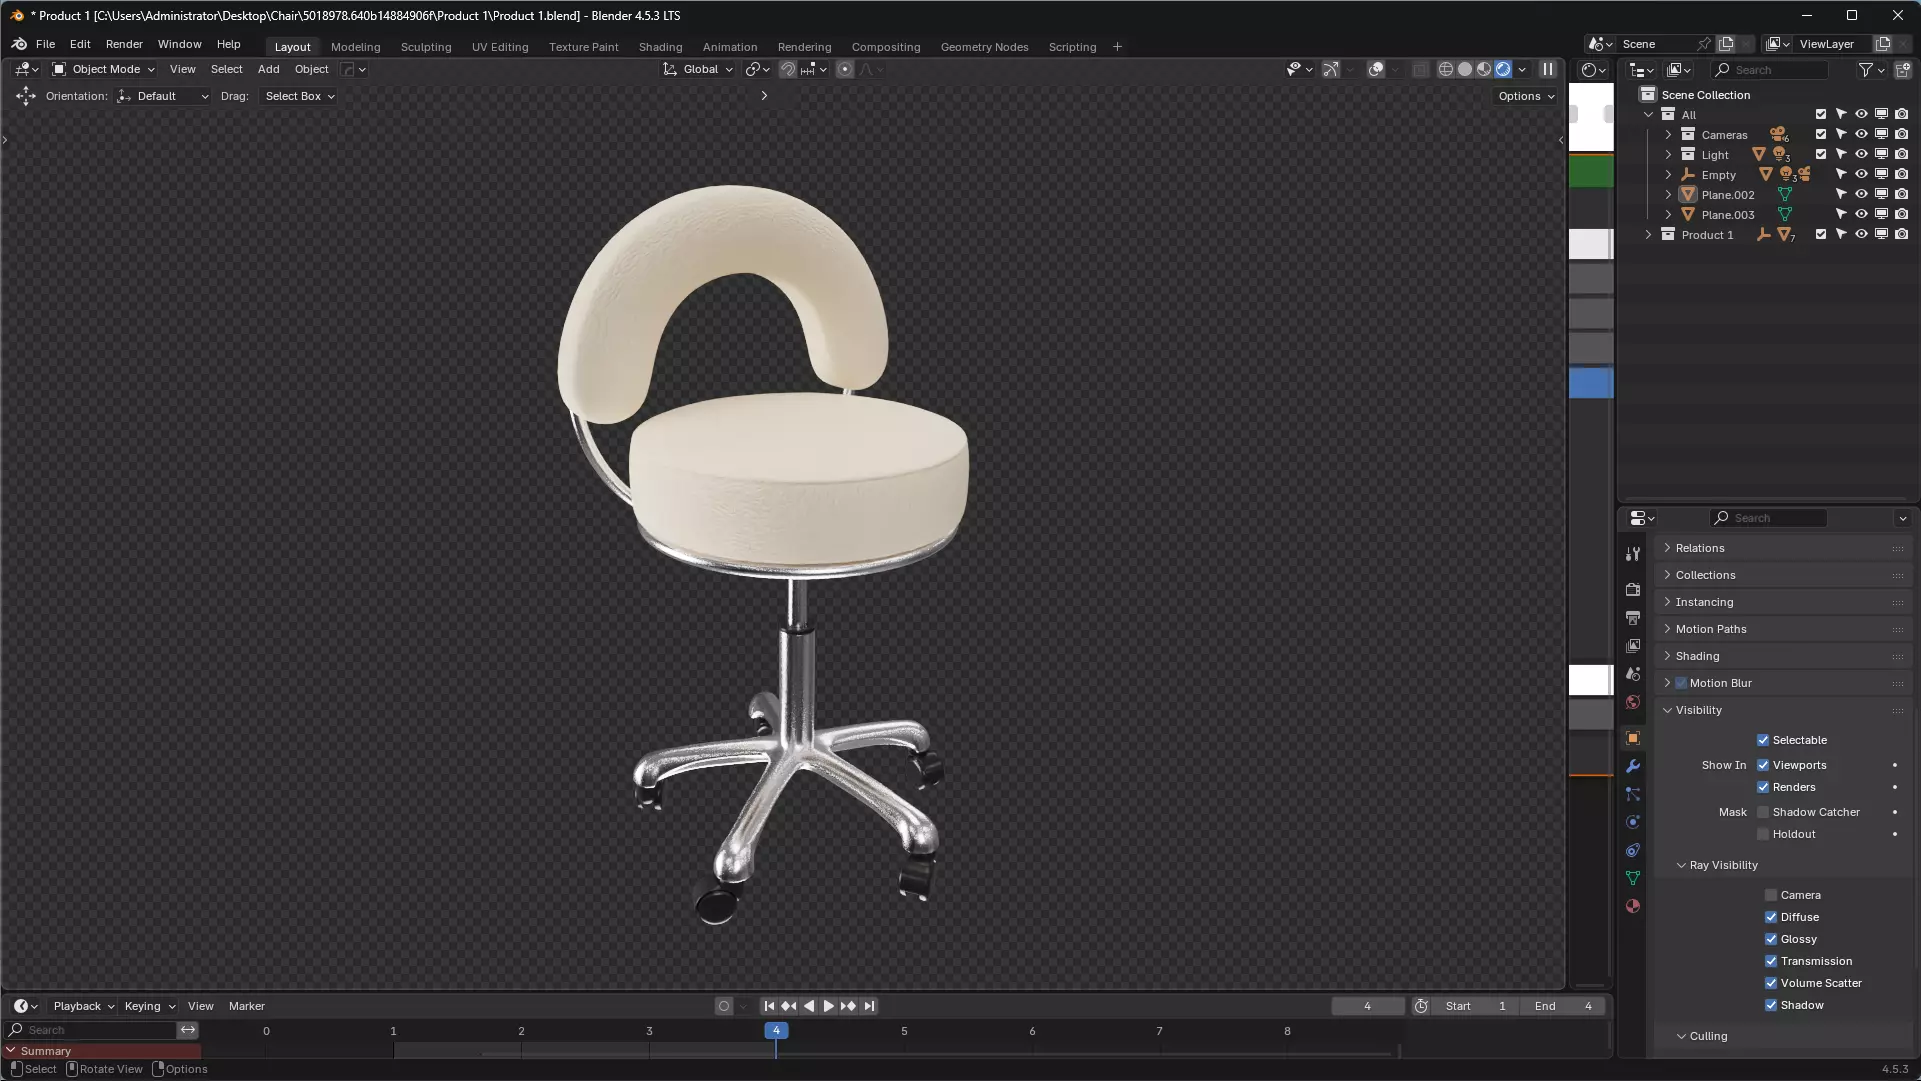Open the Output properties tab
The width and height of the screenshot is (1921, 1081).
pyautogui.click(x=1633, y=618)
